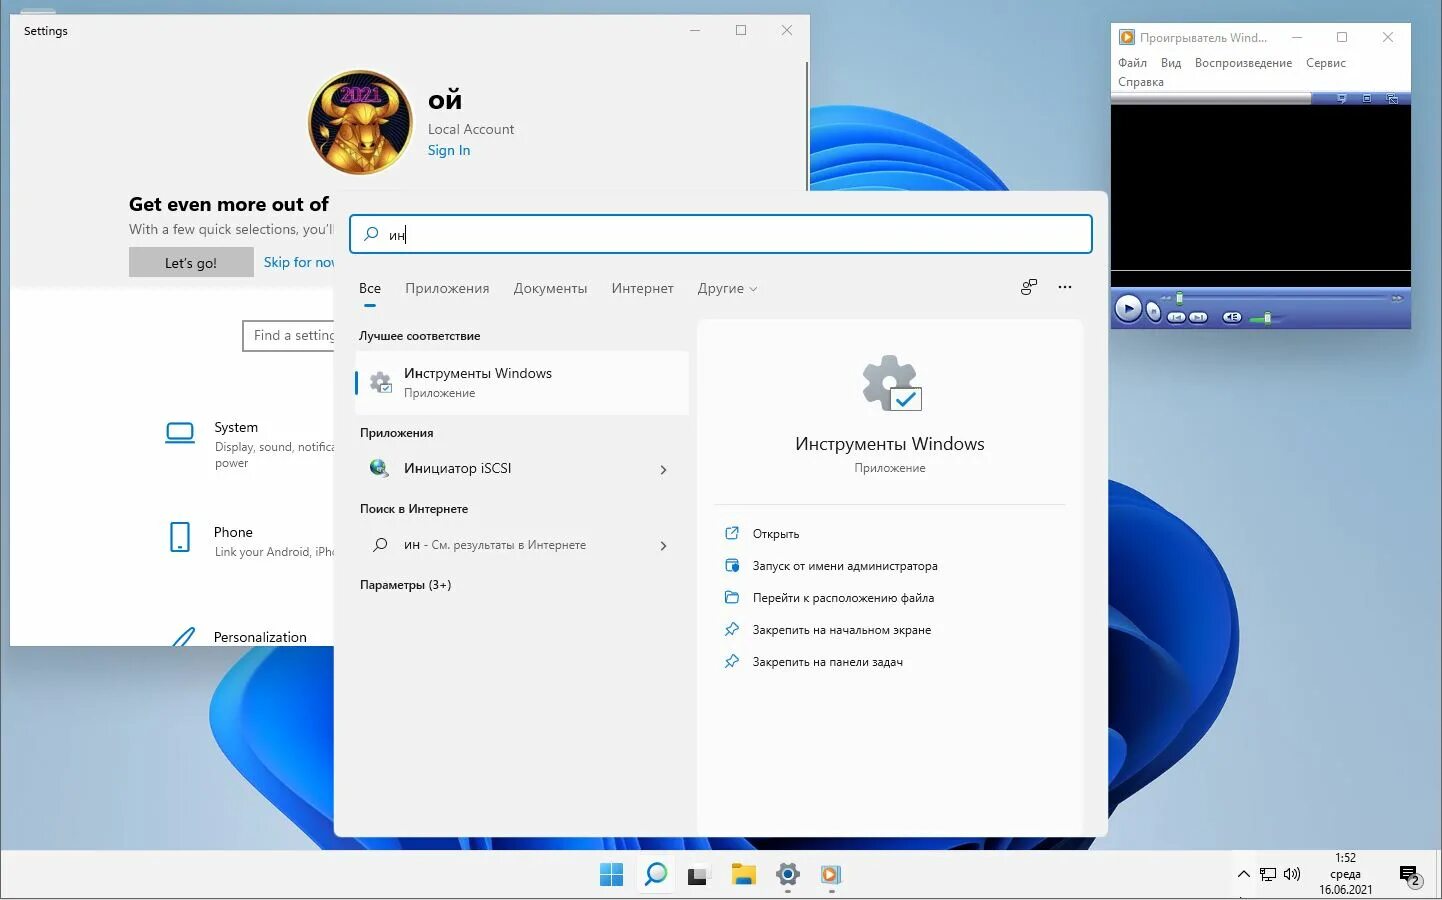Open the Вид menu in media player
The image size is (1442, 900).
[1171, 63]
